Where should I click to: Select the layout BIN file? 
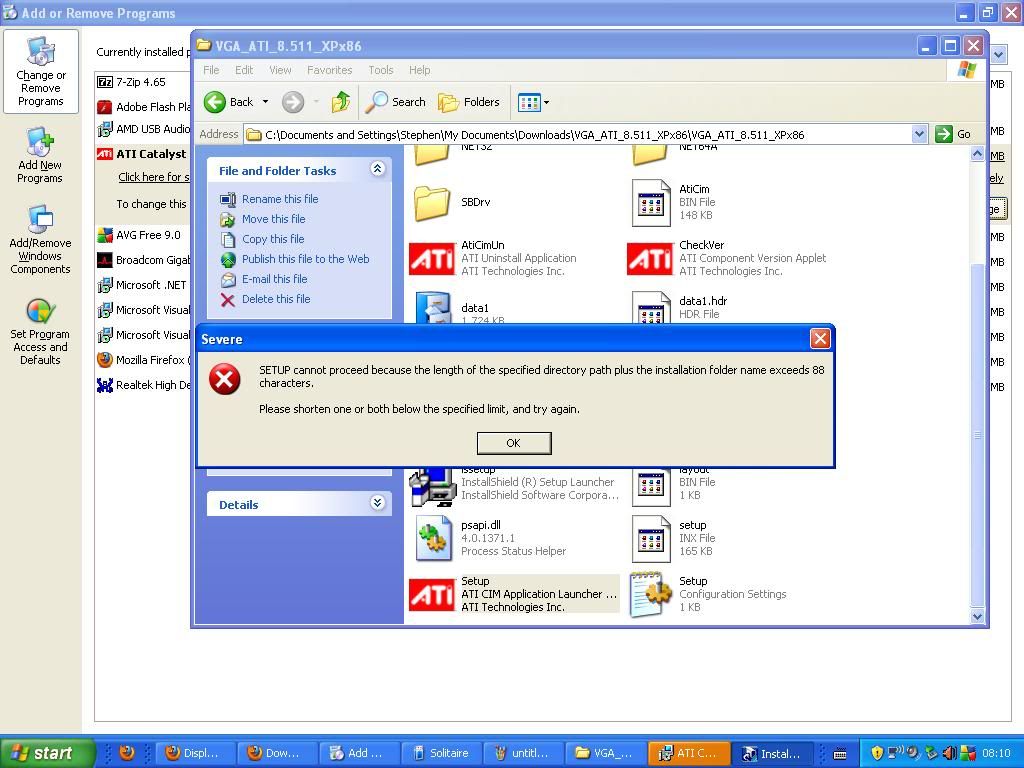tap(674, 487)
